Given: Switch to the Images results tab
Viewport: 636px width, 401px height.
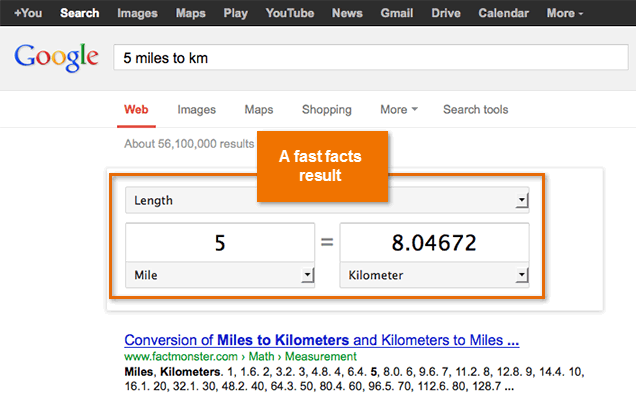Looking at the screenshot, I should tap(196, 109).
